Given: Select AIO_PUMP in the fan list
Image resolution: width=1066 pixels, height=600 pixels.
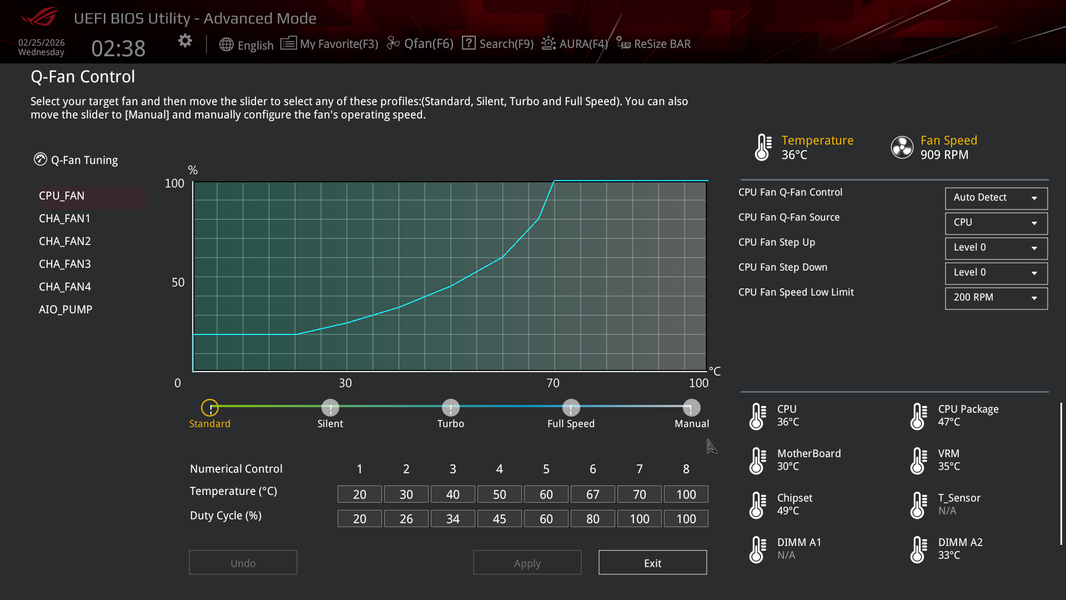Looking at the screenshot, I should click(65, 309).
